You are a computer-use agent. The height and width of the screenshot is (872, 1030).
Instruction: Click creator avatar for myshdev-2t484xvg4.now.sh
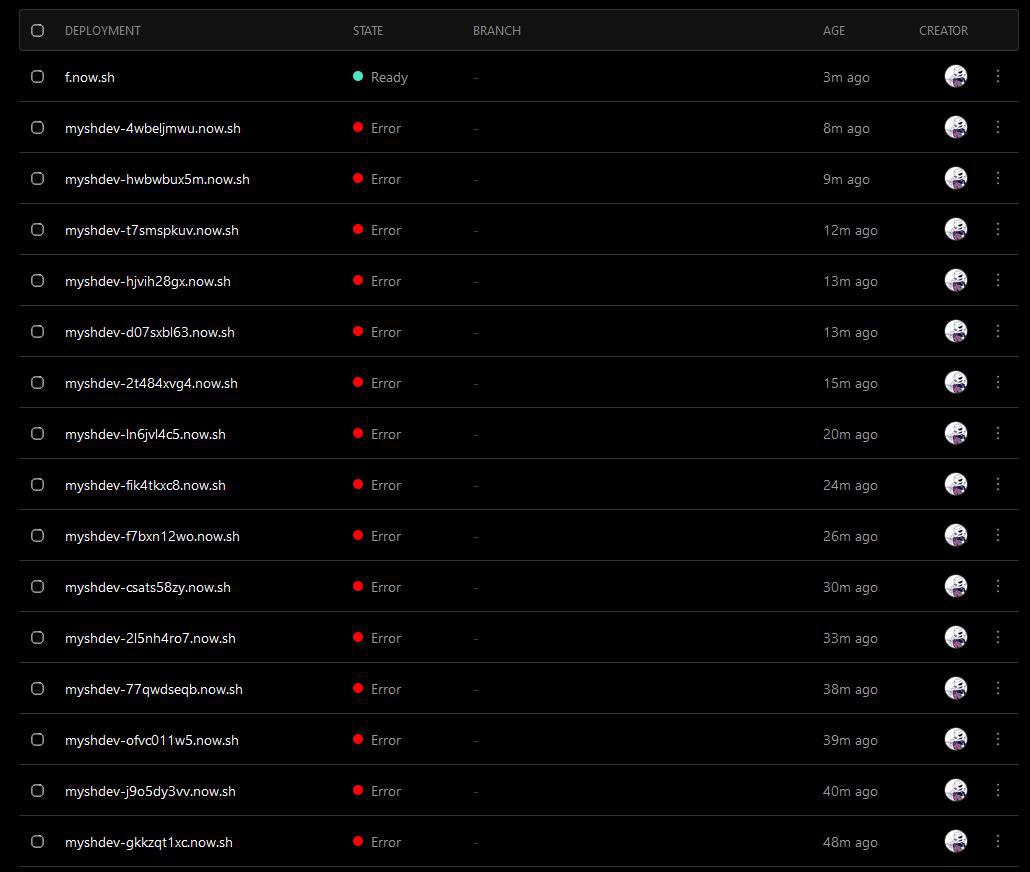coord(956,382)
